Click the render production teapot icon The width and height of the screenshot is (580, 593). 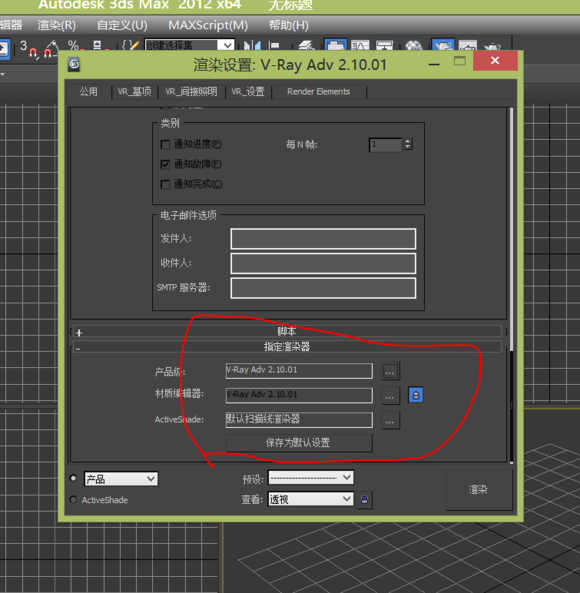[493, 47]
